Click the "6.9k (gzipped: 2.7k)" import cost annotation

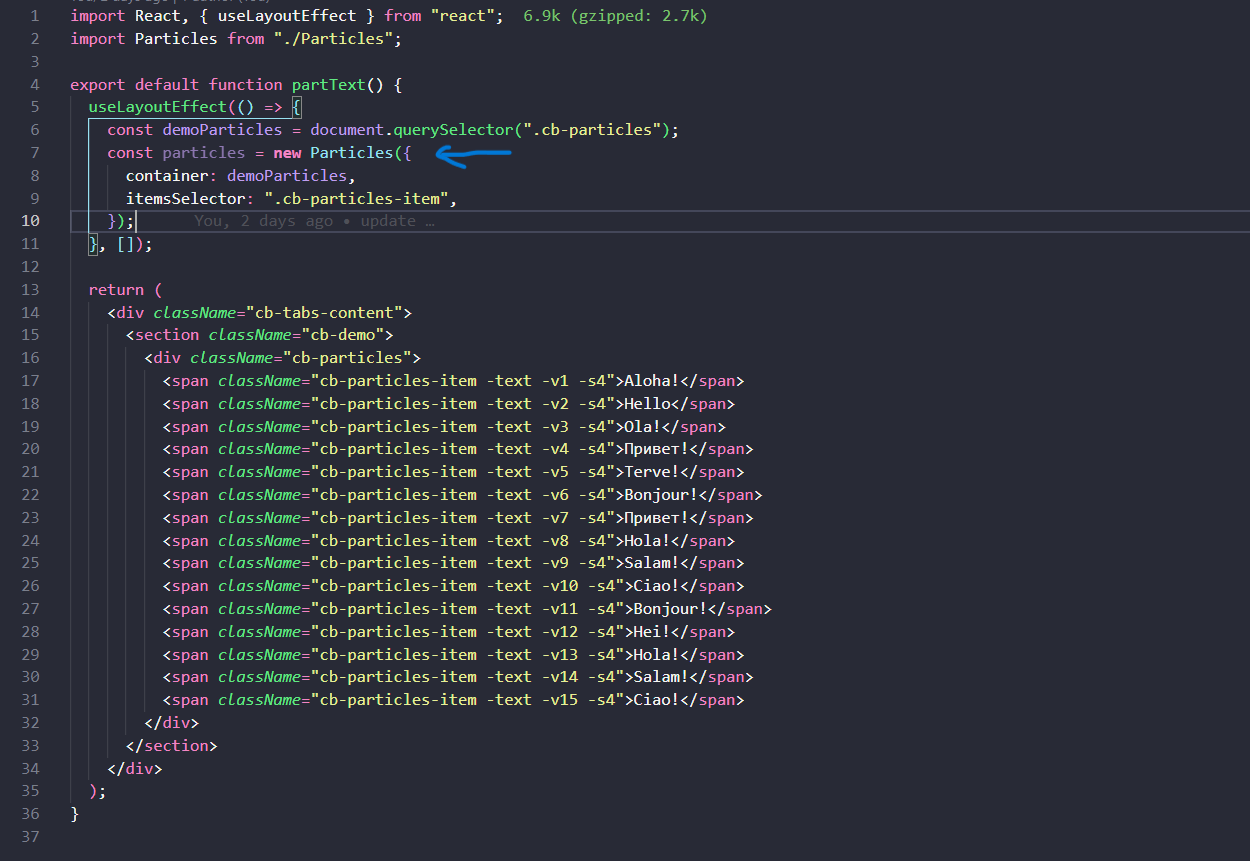click(x=616, y=16)
